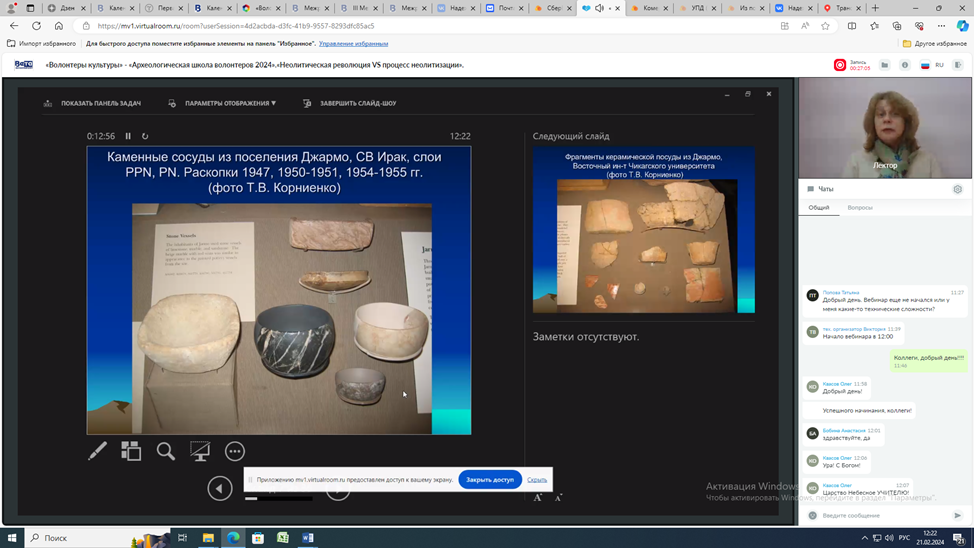Select the pen and laser pointer tool
974x548 pixels.
97,452
